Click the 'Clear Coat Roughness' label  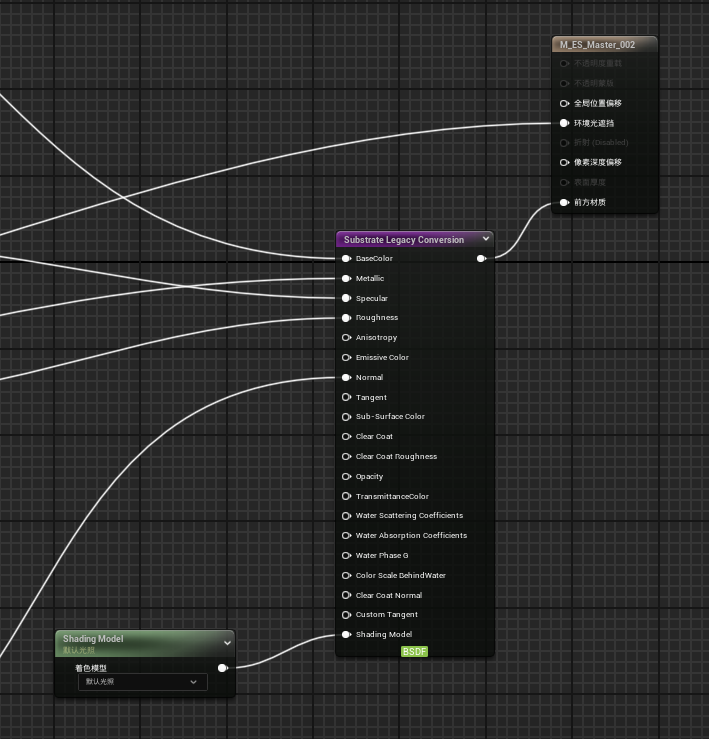[x=396, y=457]
